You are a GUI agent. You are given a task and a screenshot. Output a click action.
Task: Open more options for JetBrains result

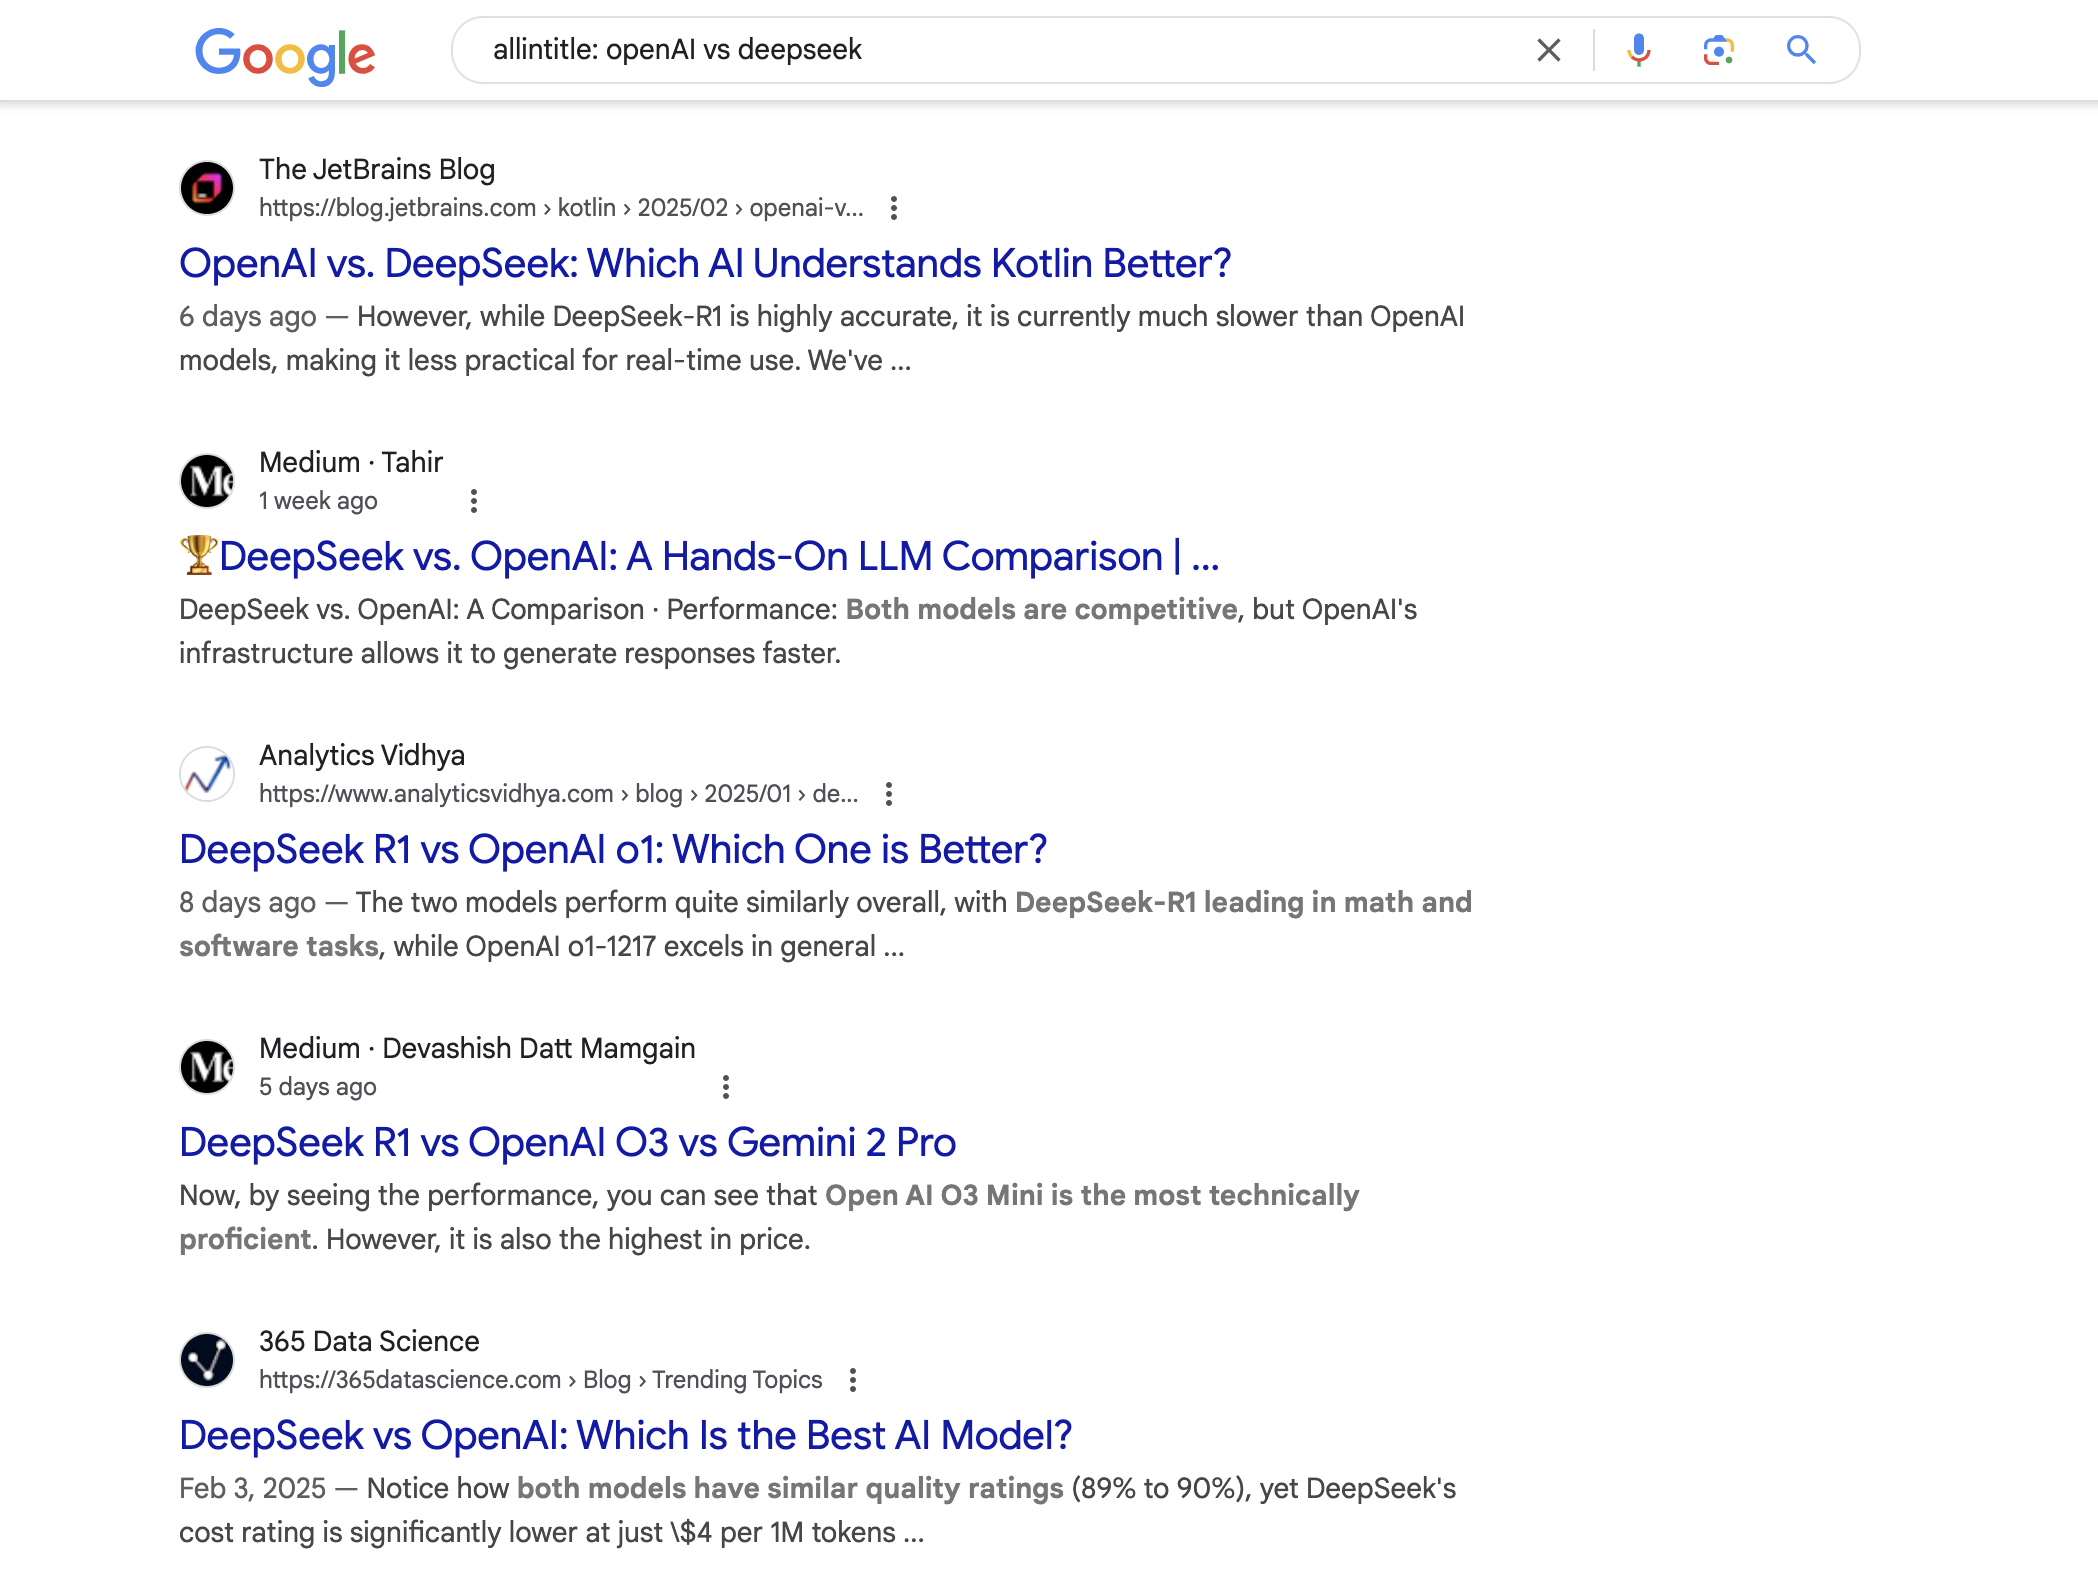tap(894, 208)
